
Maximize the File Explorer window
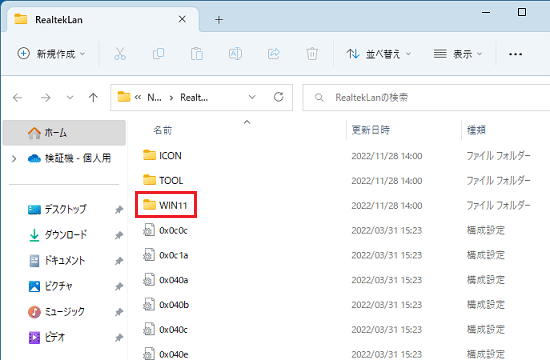point(522,12)
